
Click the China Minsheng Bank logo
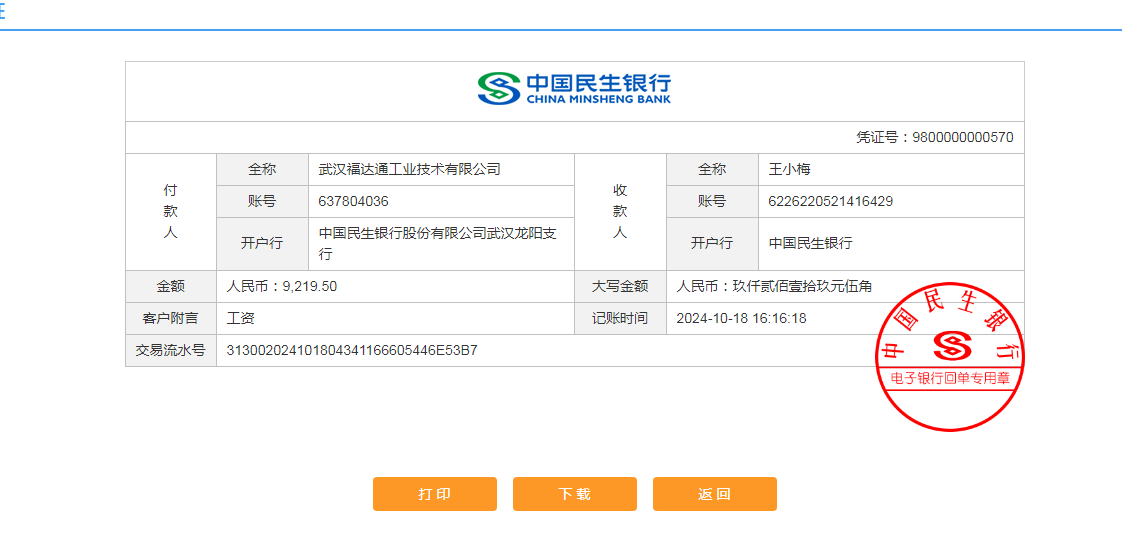point(575,89)
